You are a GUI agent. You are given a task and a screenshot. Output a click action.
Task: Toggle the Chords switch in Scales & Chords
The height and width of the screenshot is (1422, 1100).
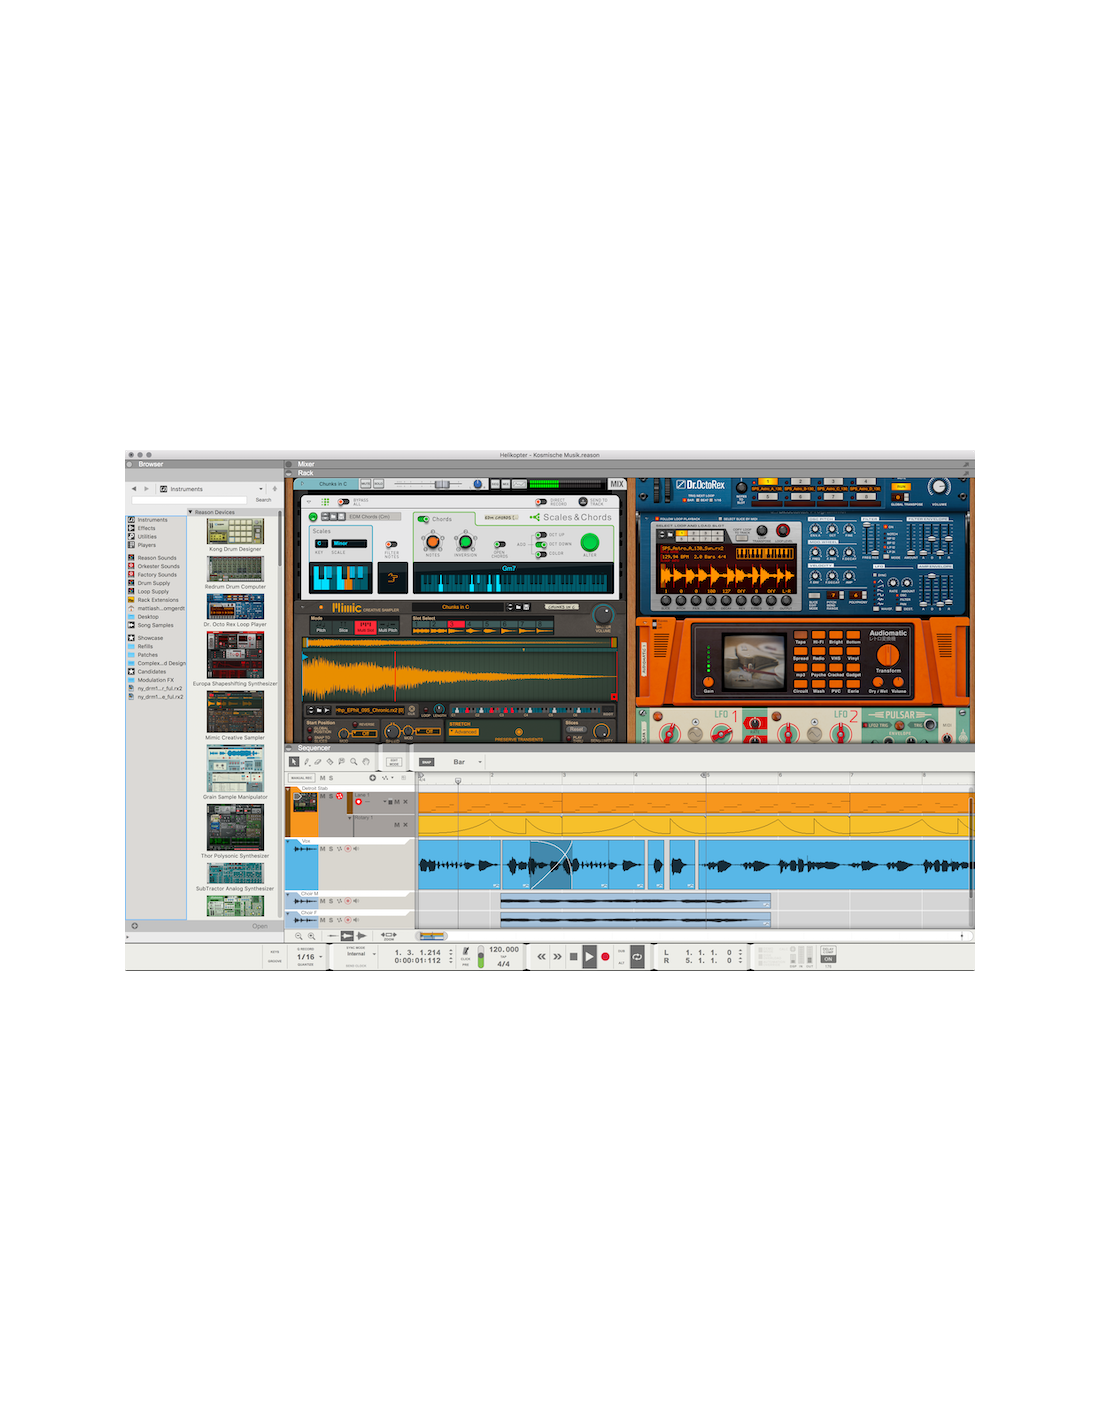424,519
